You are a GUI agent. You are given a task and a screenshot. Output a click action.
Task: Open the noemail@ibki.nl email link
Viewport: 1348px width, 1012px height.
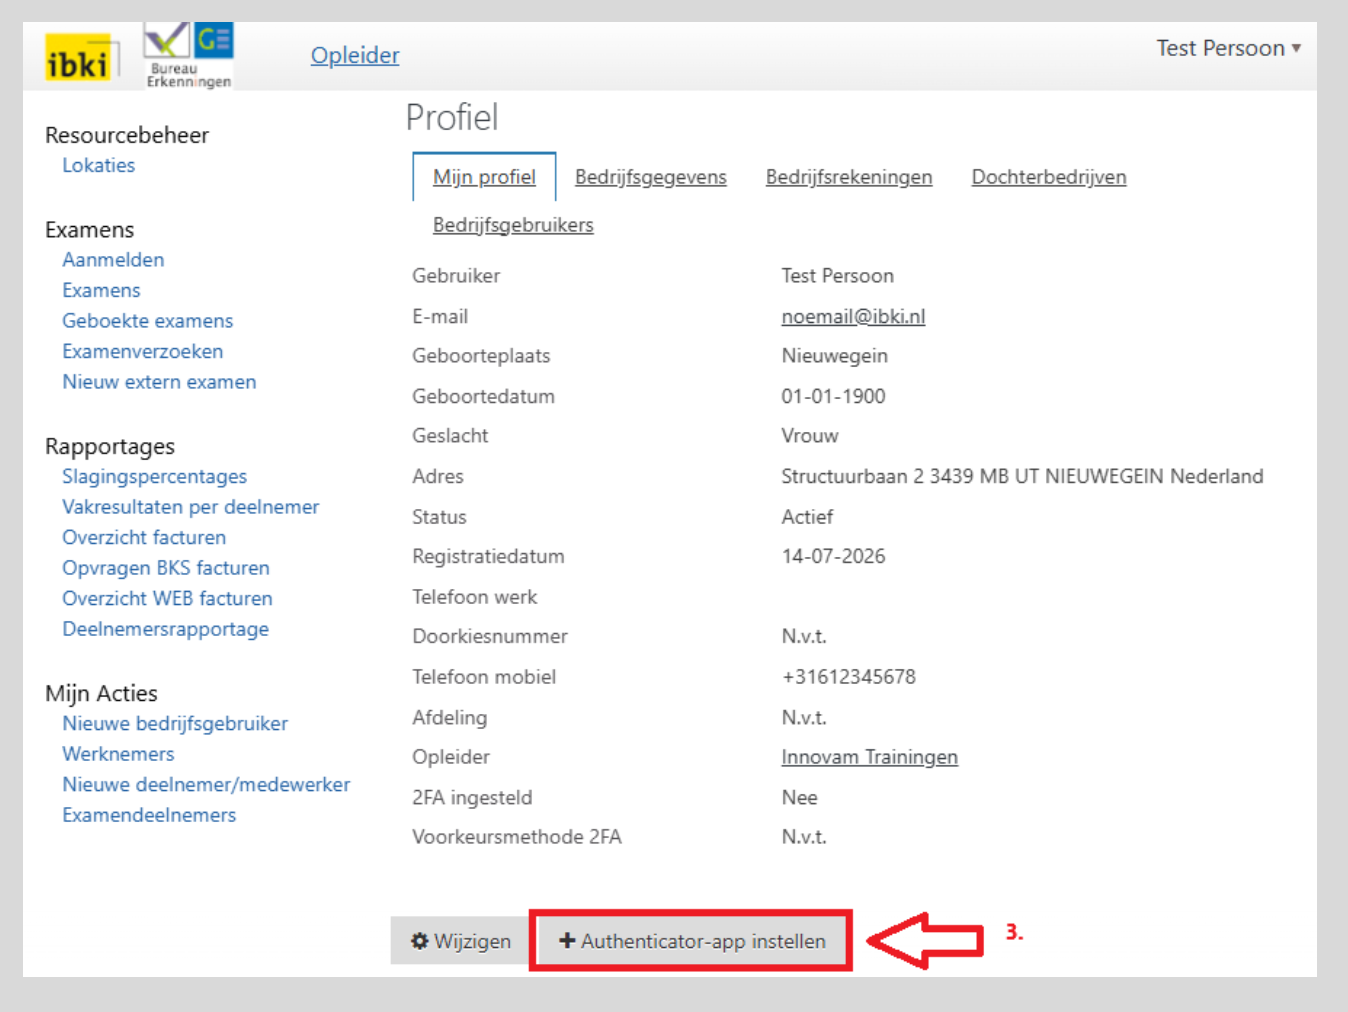pos(853,316)
